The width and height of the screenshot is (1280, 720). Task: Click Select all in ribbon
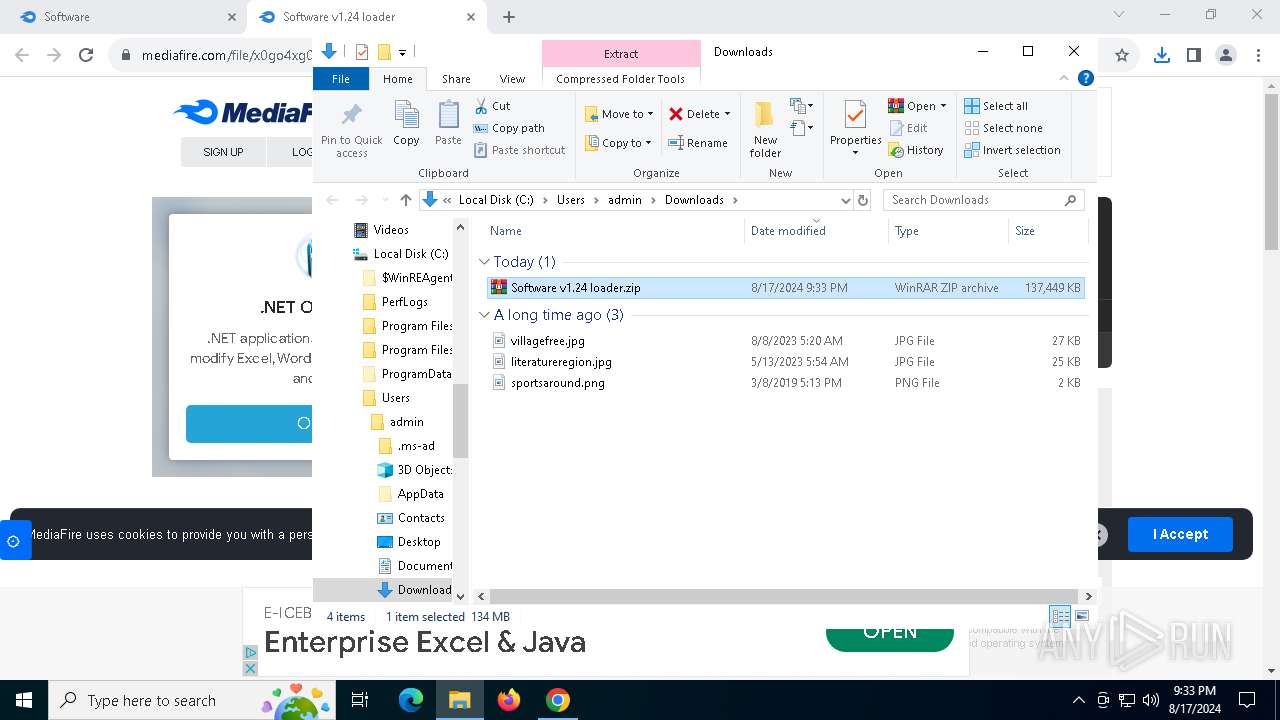point(996,106)
